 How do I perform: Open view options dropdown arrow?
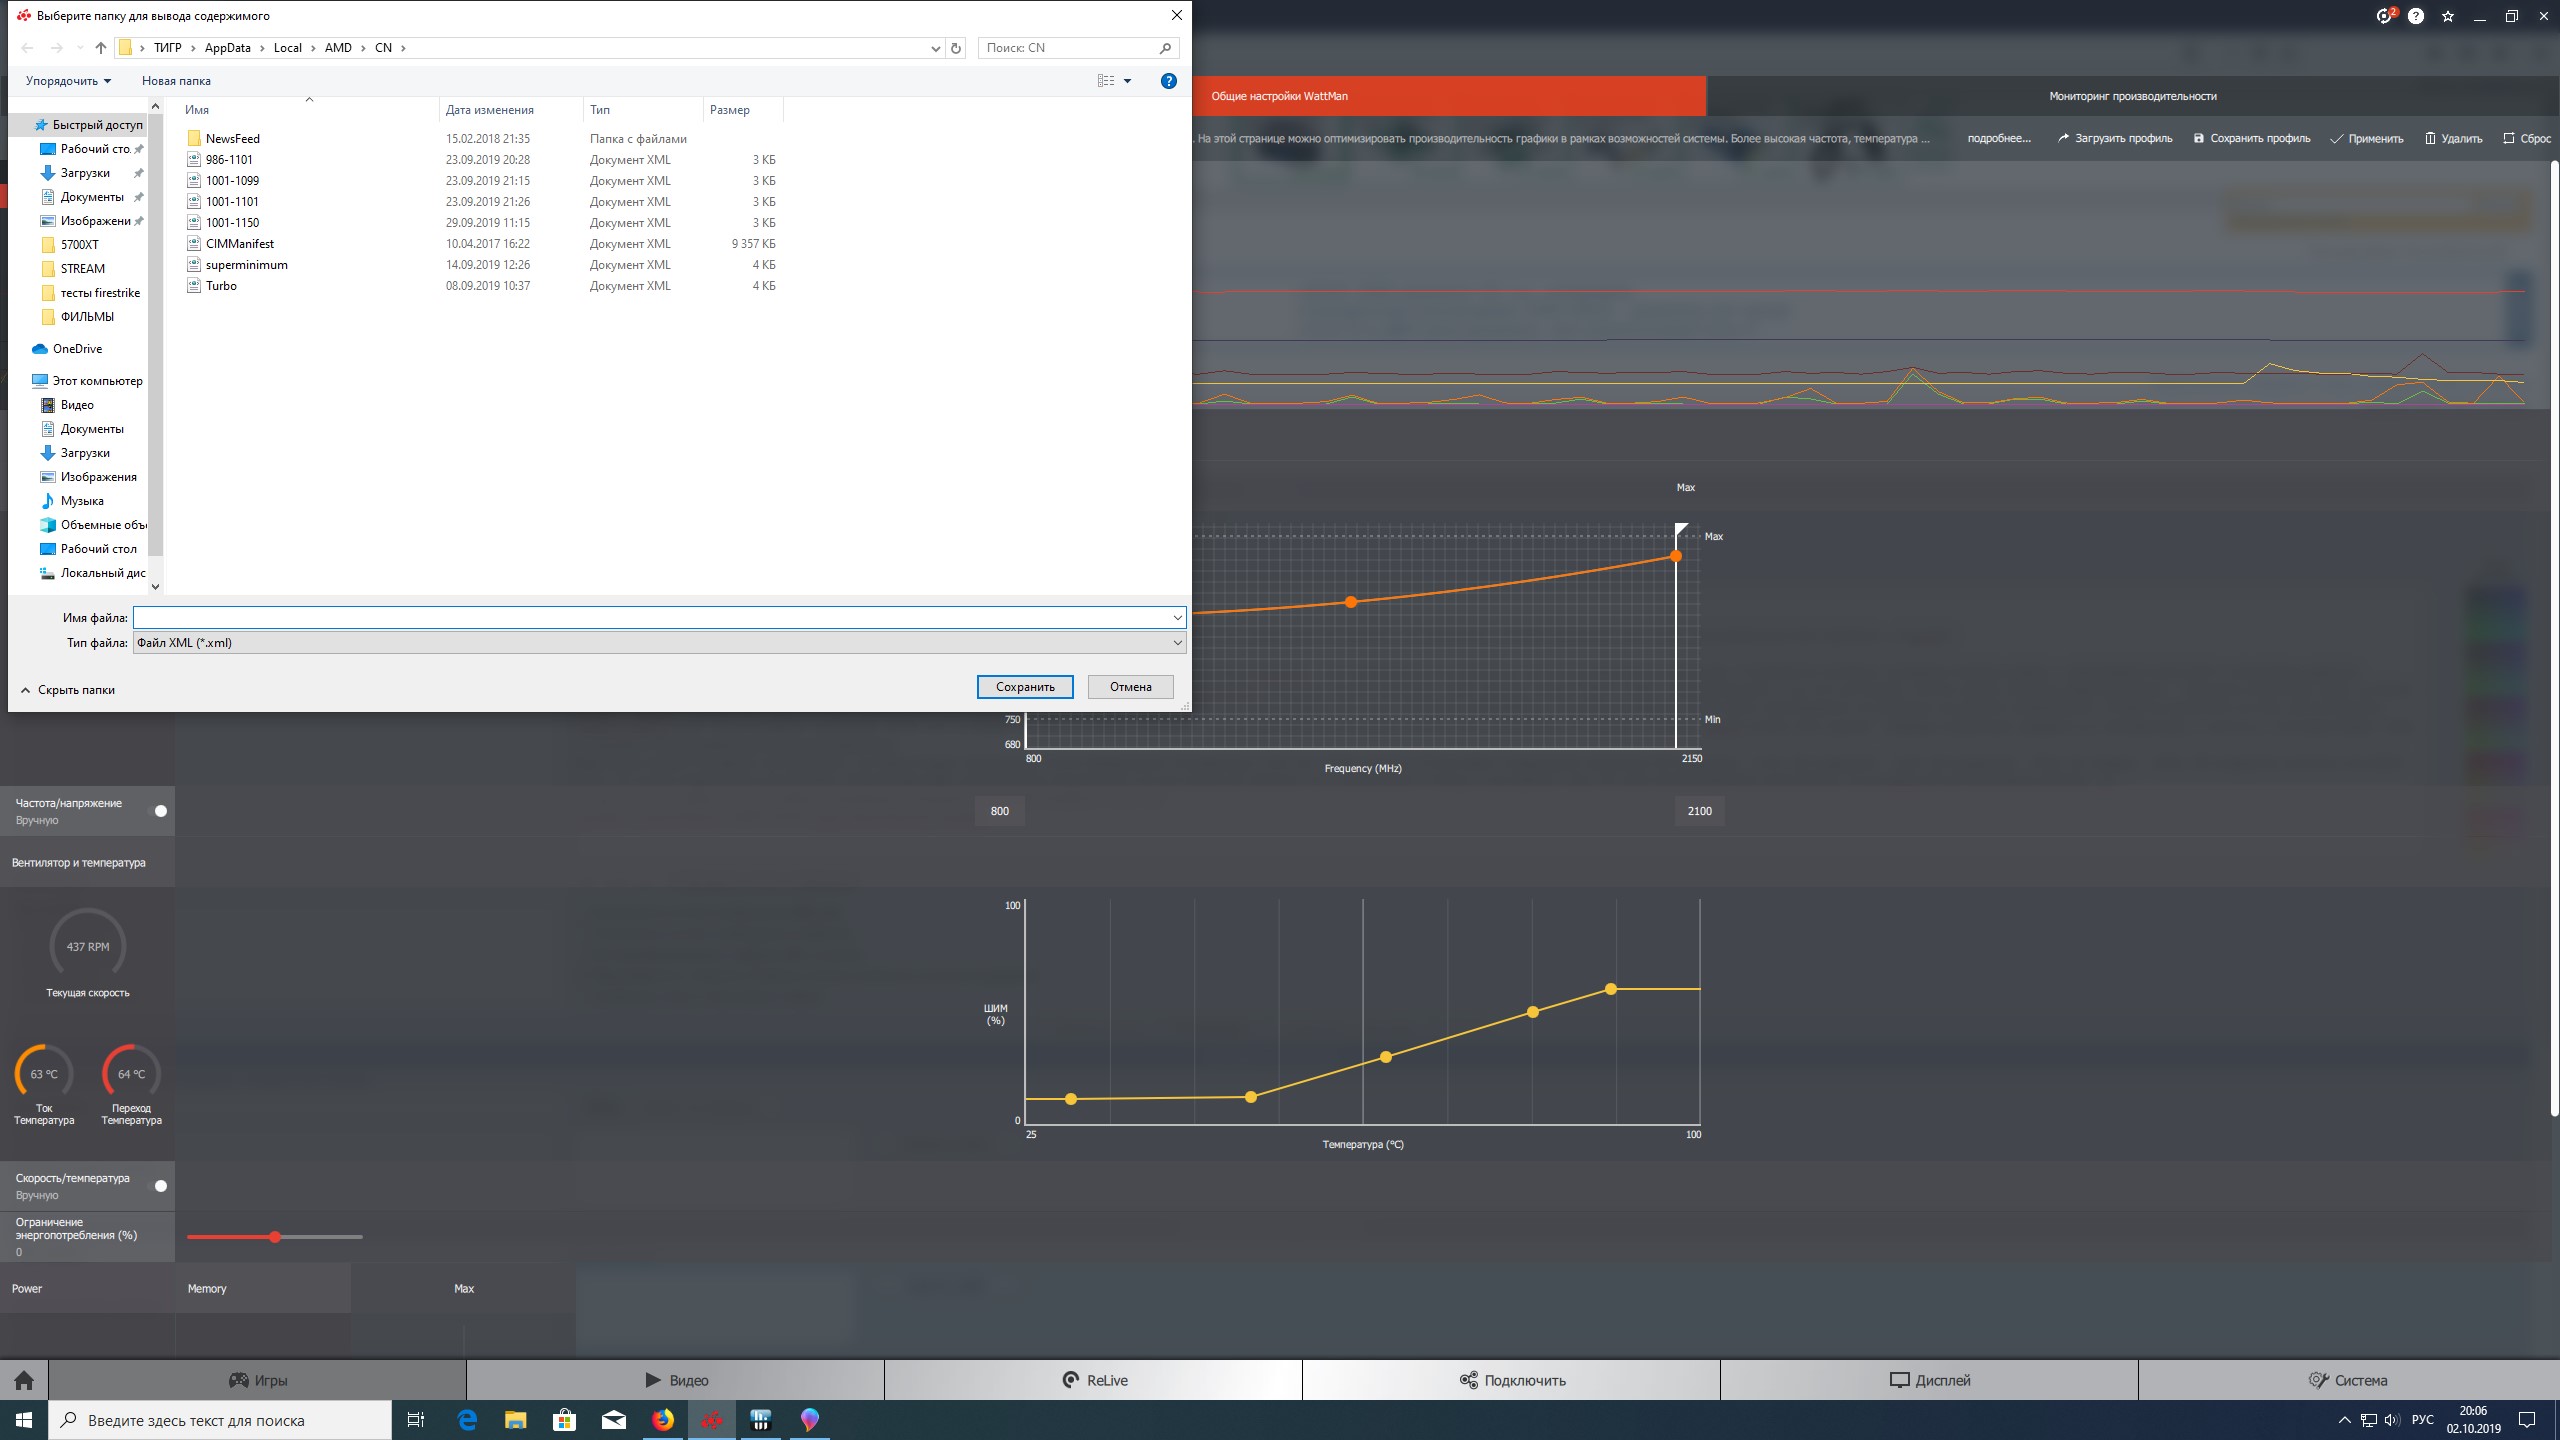[1127, 81]
